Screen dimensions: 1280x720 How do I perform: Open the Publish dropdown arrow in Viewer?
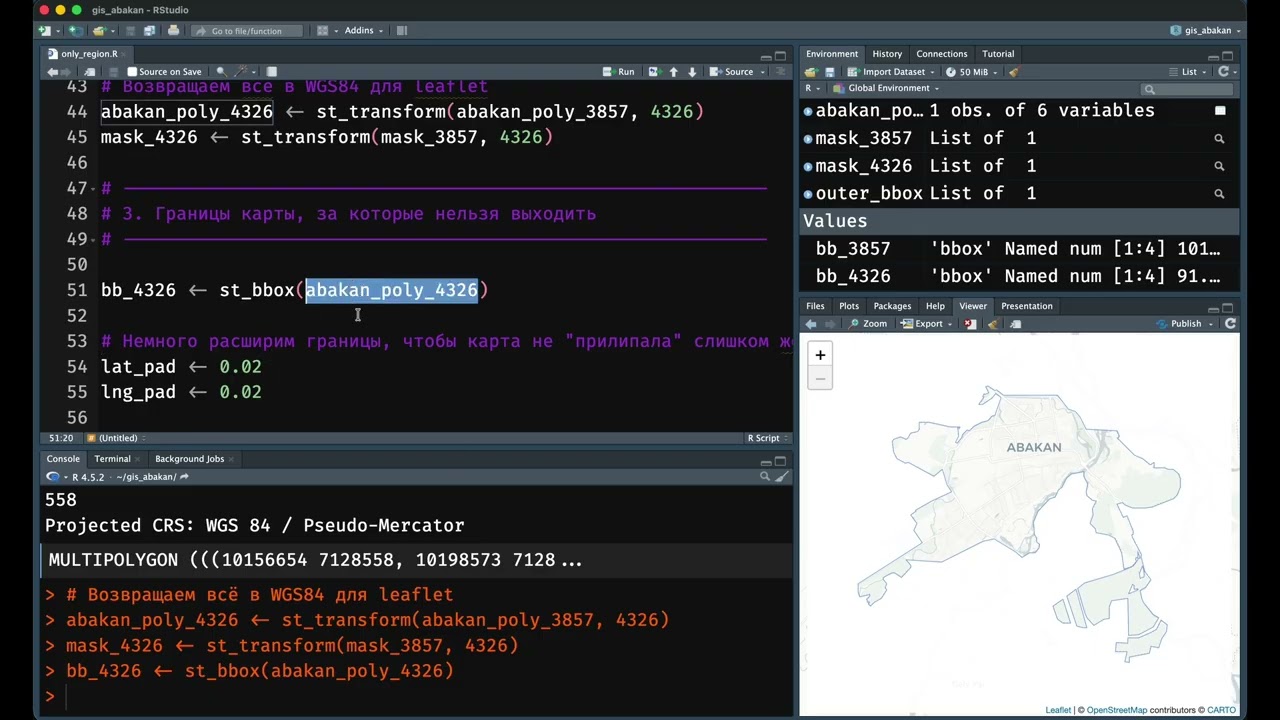click(x=1210, y=324)
